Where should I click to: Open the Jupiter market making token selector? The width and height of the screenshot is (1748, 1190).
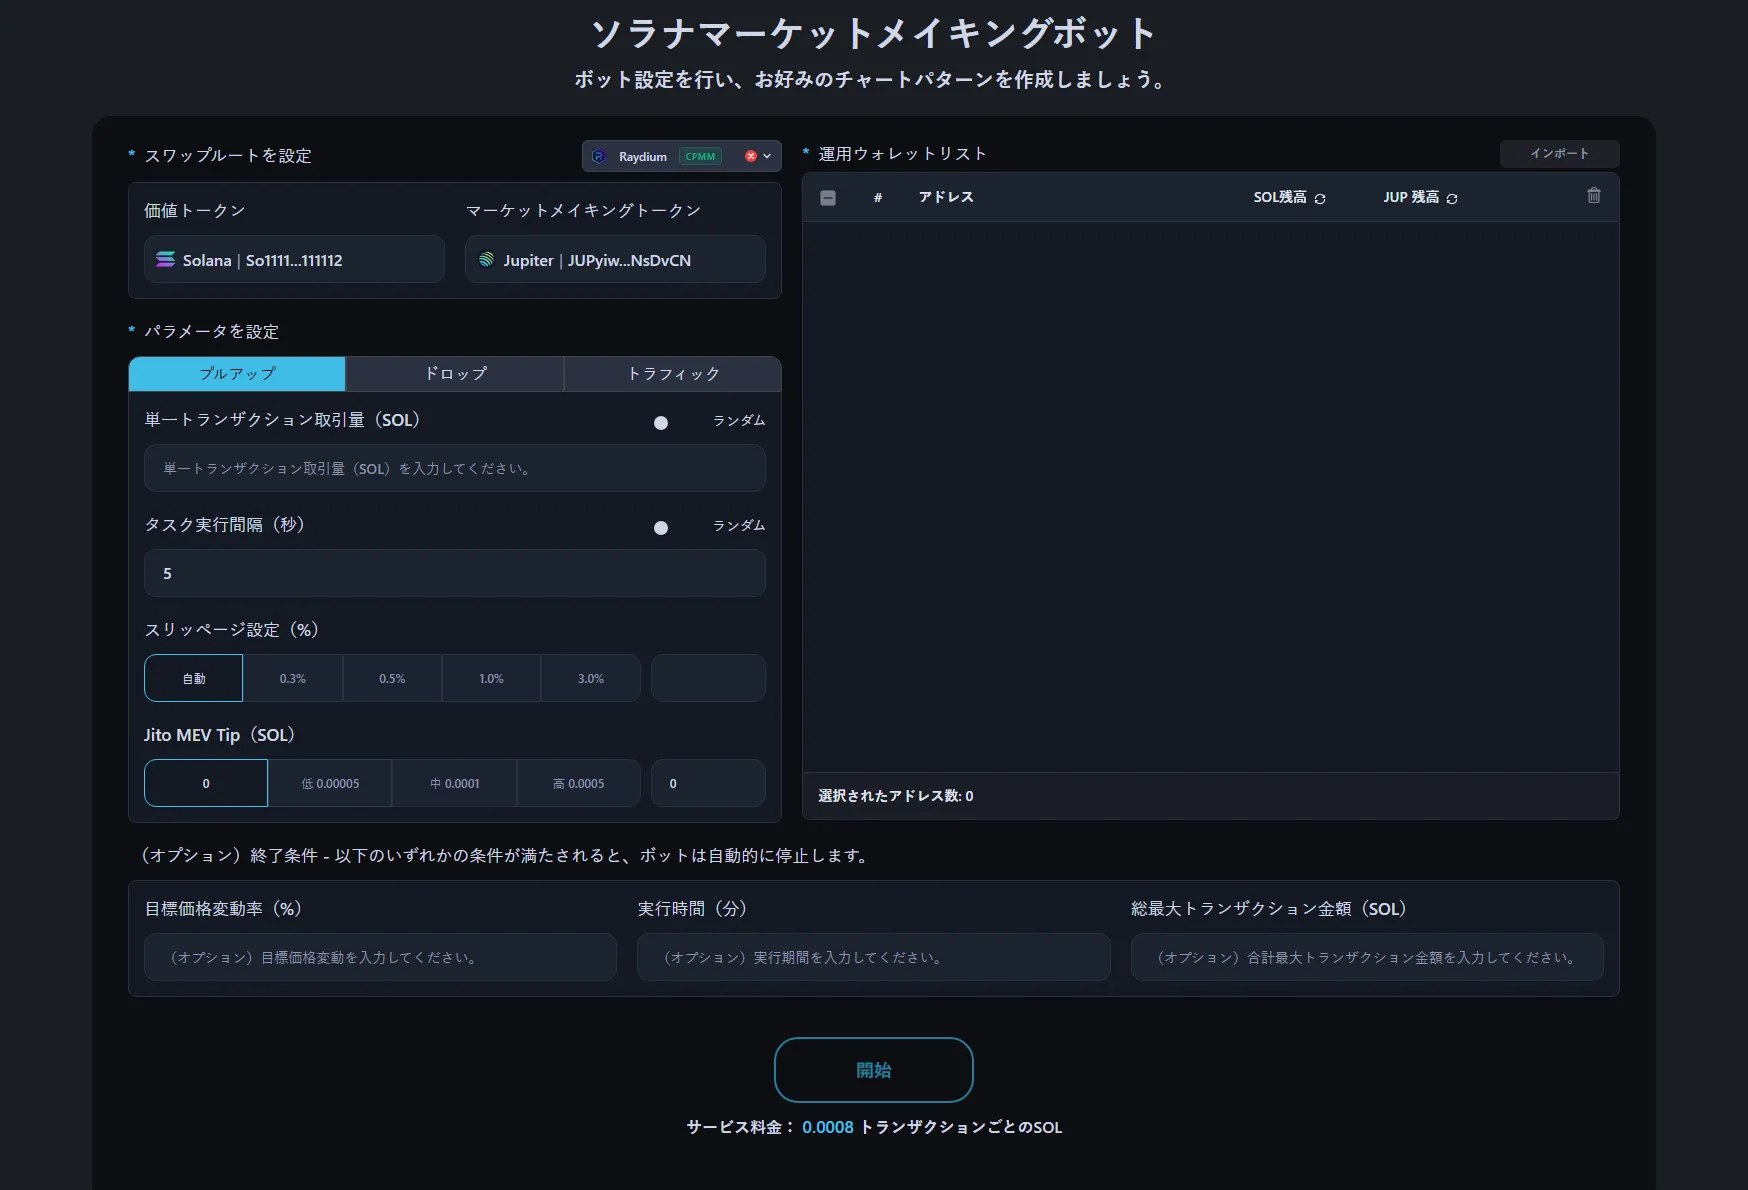[x=615, y=260]
